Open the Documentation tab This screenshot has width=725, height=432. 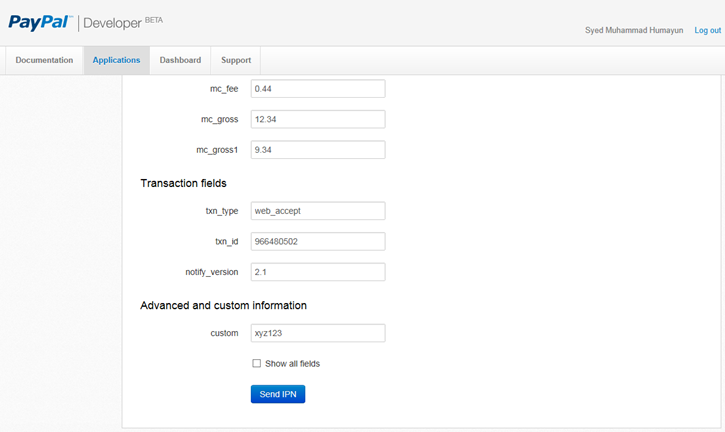tap(44, 60)
